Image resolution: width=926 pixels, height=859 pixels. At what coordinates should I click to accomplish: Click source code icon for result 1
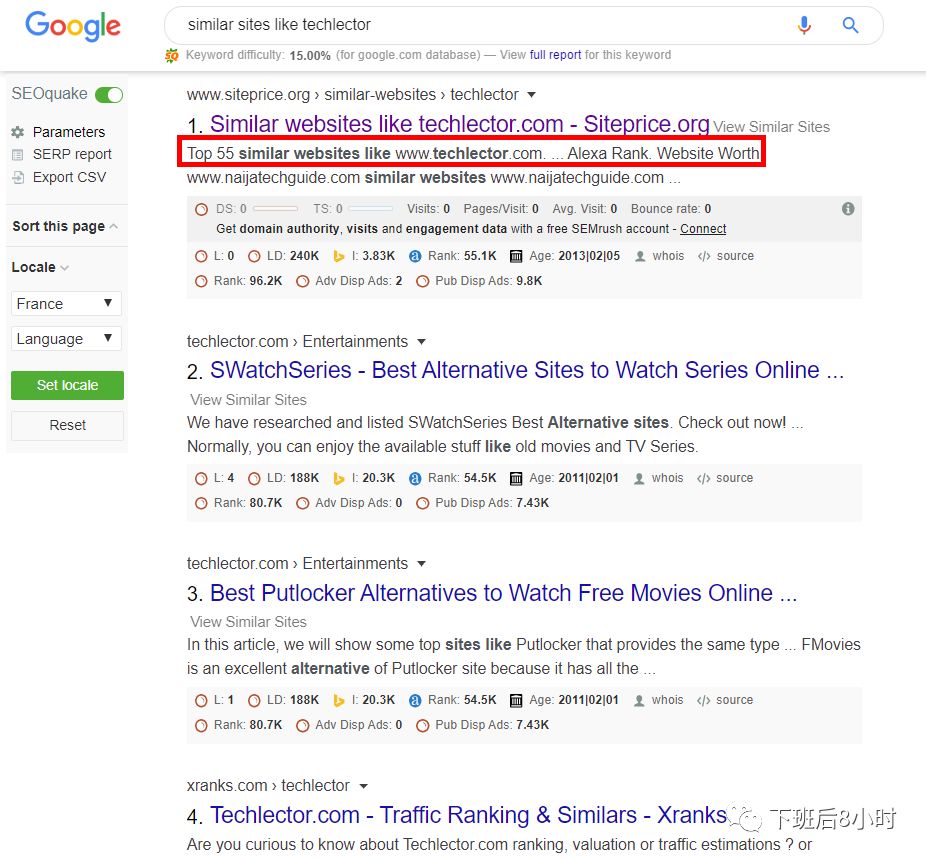[x=703, y=257]
